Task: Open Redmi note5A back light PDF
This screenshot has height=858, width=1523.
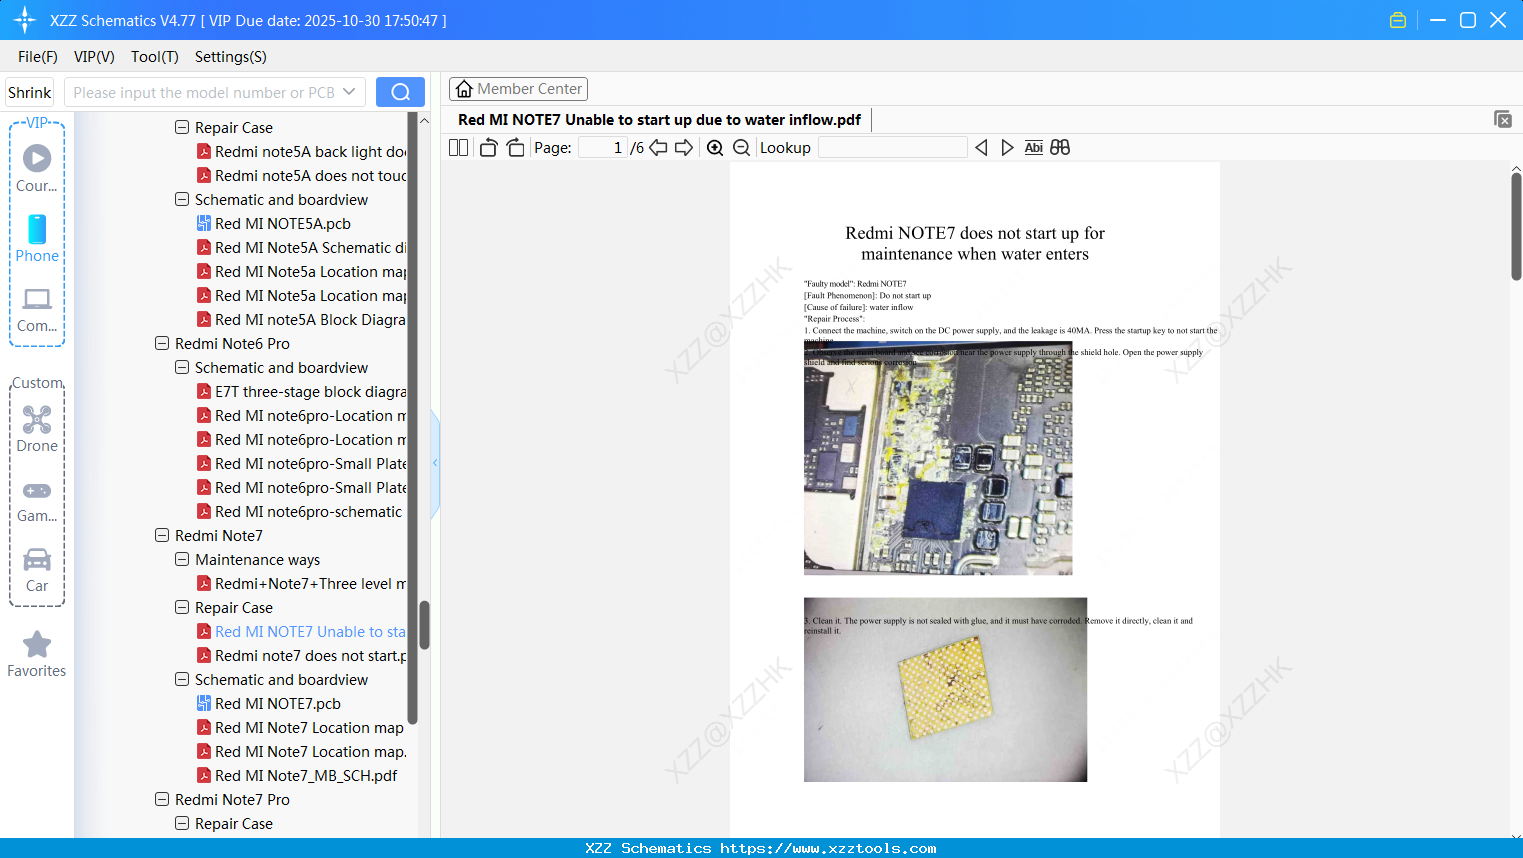Action: point(301,152)
